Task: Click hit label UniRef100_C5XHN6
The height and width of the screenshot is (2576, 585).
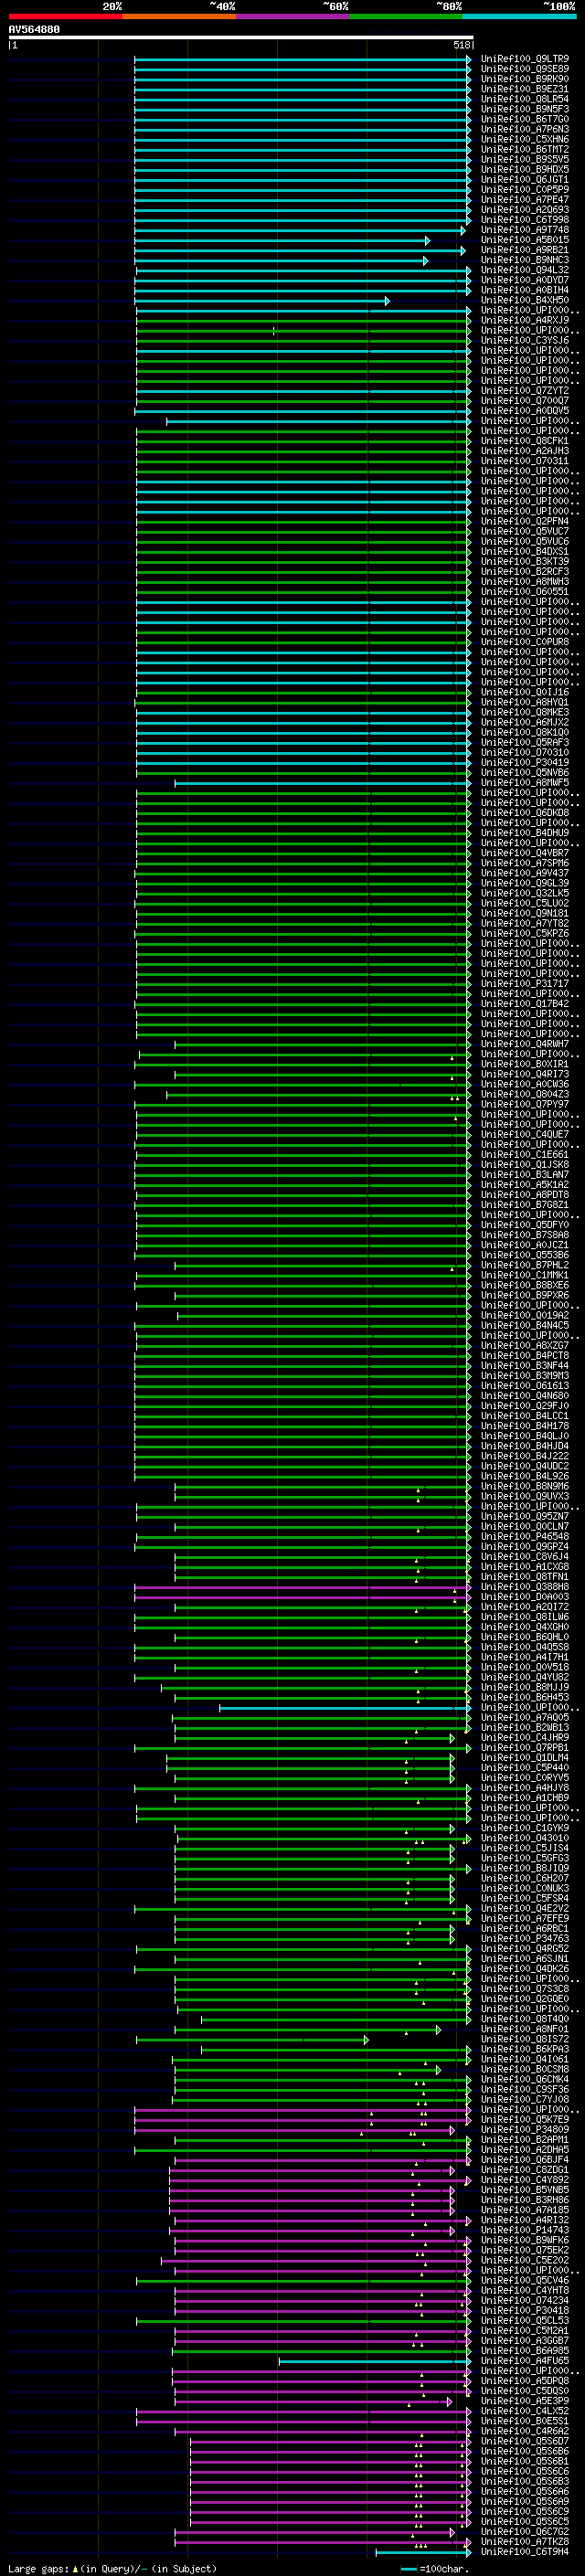Action: point(525,139)
